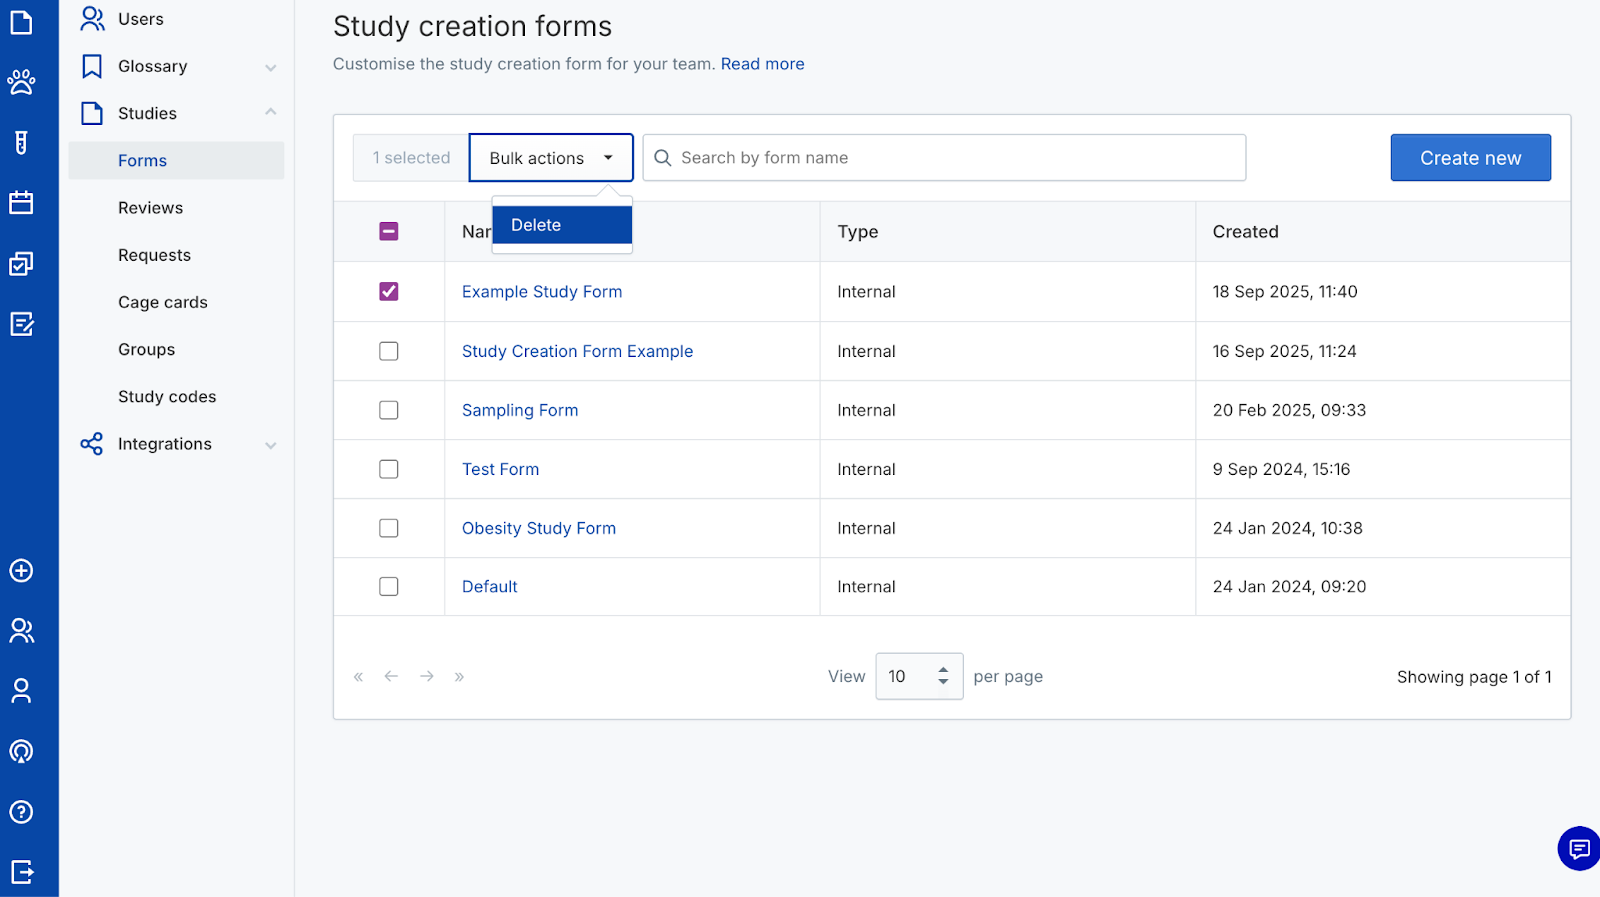Open the calendar icon in left rail
1600x897 pixels.
[21, 203]
